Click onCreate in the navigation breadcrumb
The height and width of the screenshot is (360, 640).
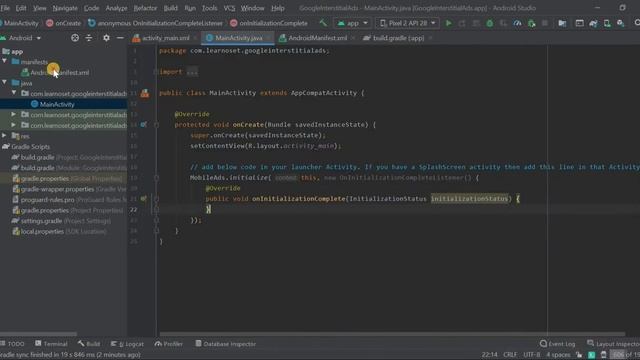[64, 23]
